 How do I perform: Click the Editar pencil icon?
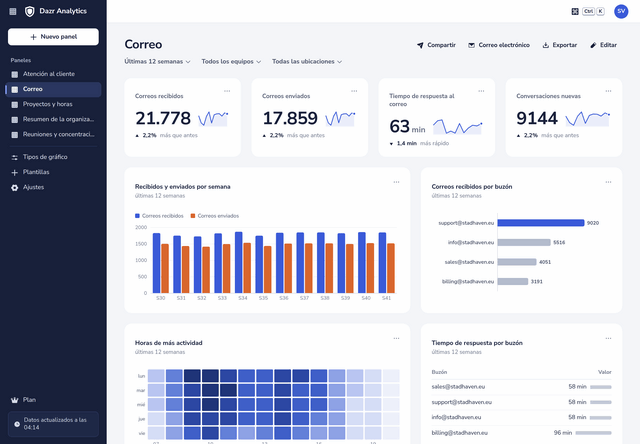[593, 45]
